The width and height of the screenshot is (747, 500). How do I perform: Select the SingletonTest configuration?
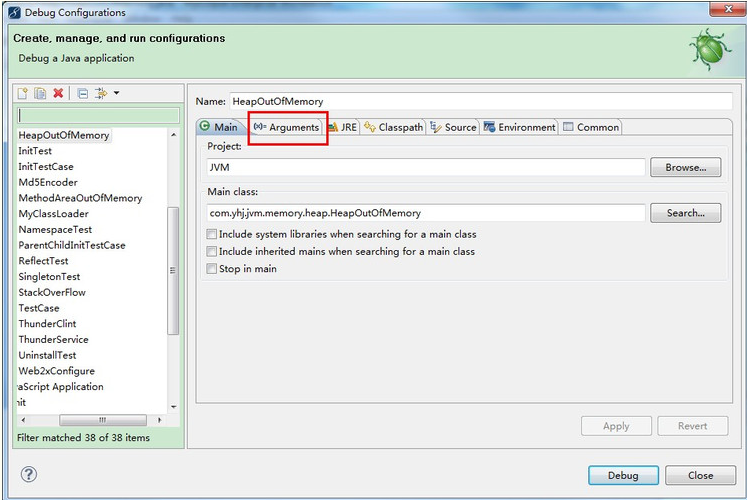tap(49, 277)
